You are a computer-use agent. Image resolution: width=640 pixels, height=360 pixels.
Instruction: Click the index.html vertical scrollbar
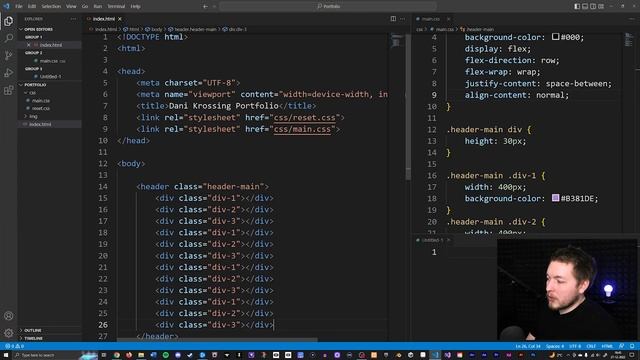point(408,107)
